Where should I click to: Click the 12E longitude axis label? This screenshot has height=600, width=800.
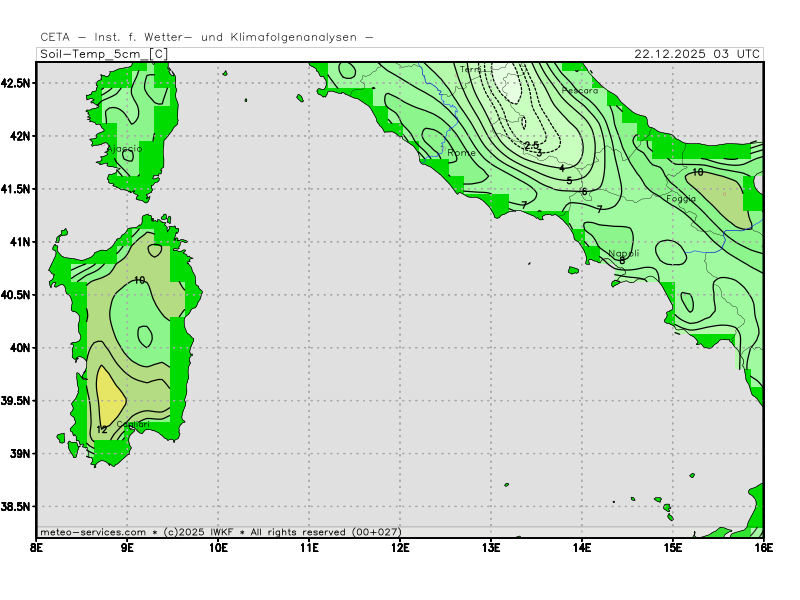tap(400, 547)
